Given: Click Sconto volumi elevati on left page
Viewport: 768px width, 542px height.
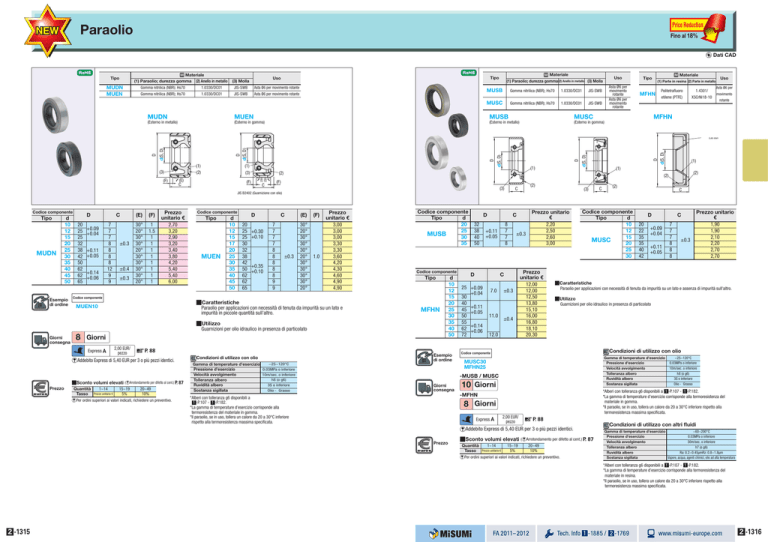Looking at the screenshot, I should [98, 383].
